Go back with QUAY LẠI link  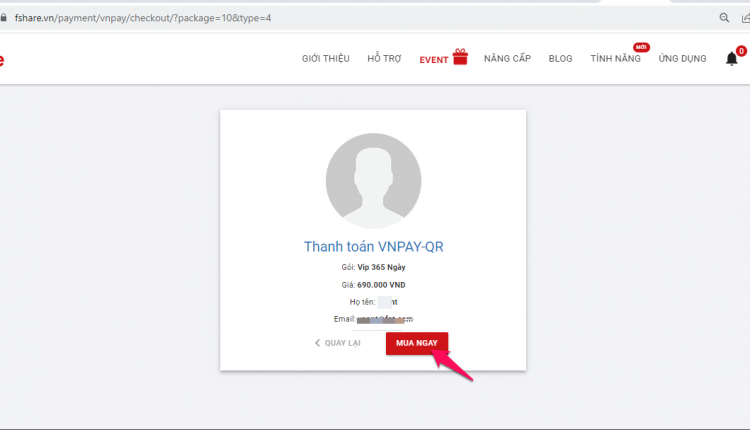click(338, 343)
